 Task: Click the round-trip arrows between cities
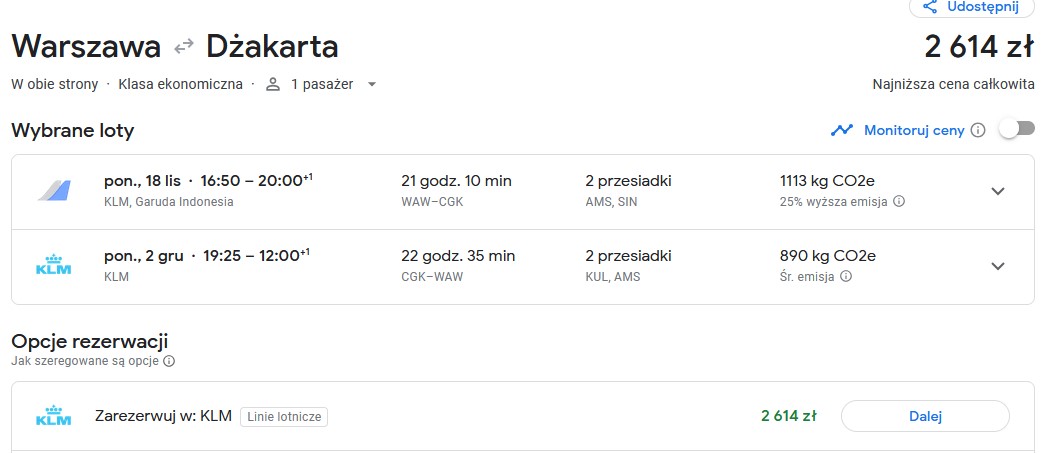tap(184, 47)
